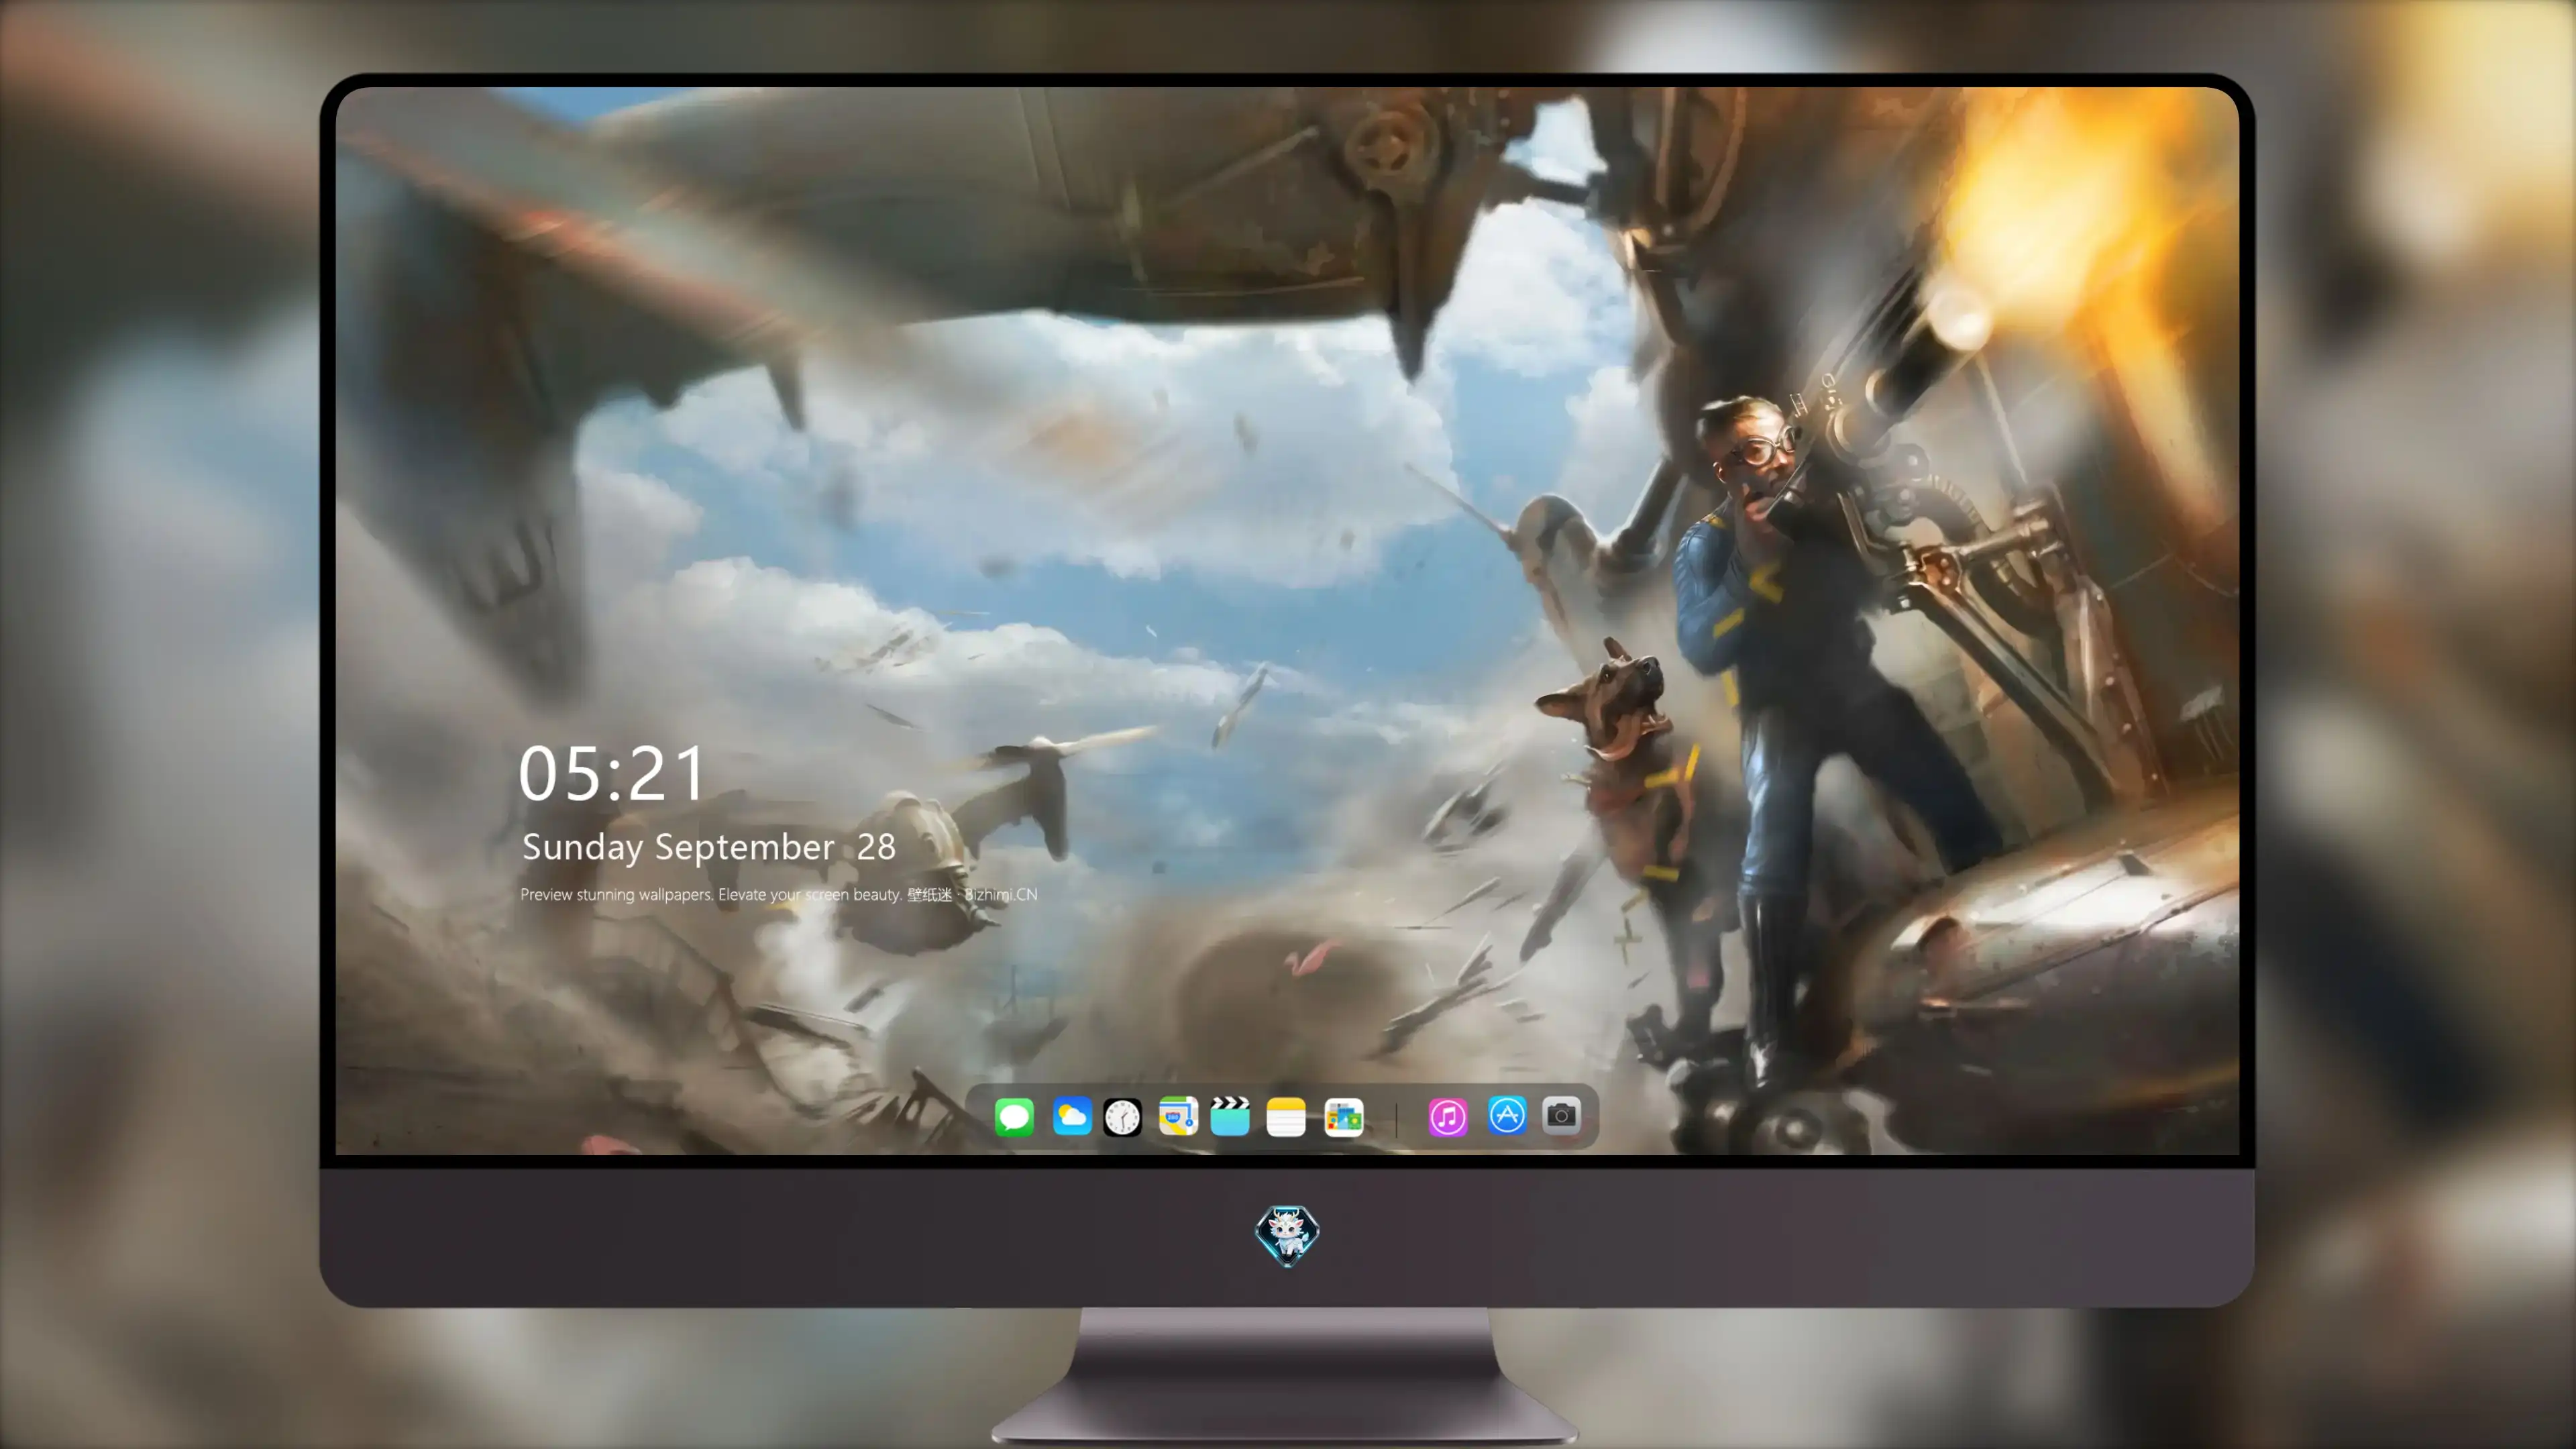Image resolution: width=2576 pixels, height=1449 pixels.
Task: Launch the Maps app from the dock
Action: [x=1178, y=1116]
